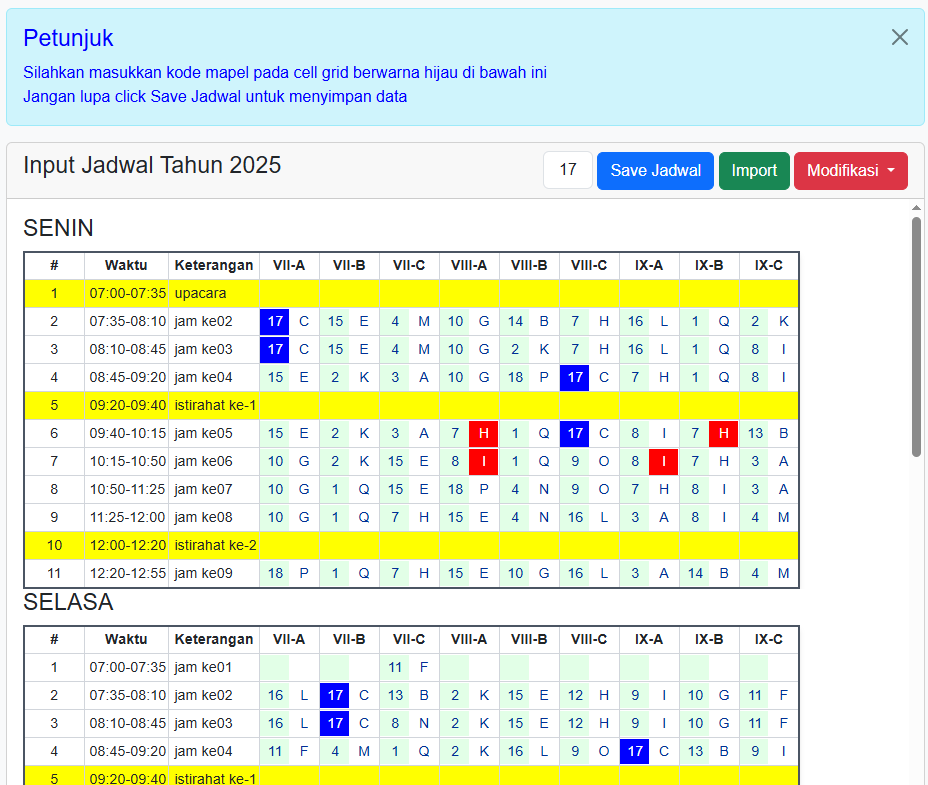Image resolution: width=928 pixels, height=785 pixels.
Task: Click the red H cell under VIII-A jam ke05
Action: click(x=484, y=434)
